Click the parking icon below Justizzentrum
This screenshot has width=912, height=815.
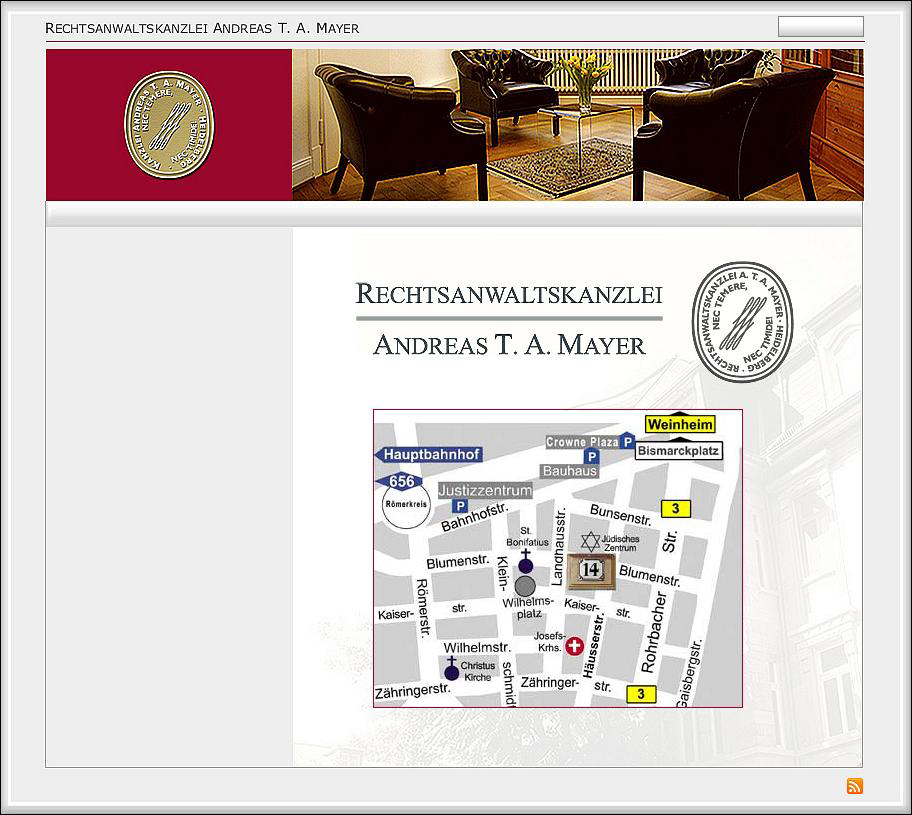(x=460, y=506)
